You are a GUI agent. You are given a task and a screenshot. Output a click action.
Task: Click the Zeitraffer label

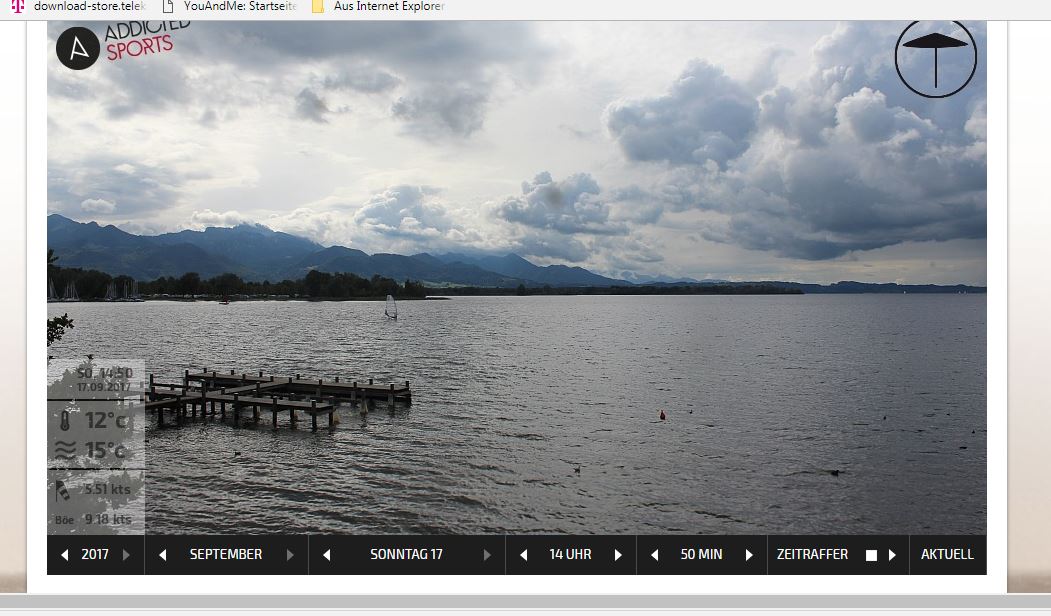coord(812,554)
